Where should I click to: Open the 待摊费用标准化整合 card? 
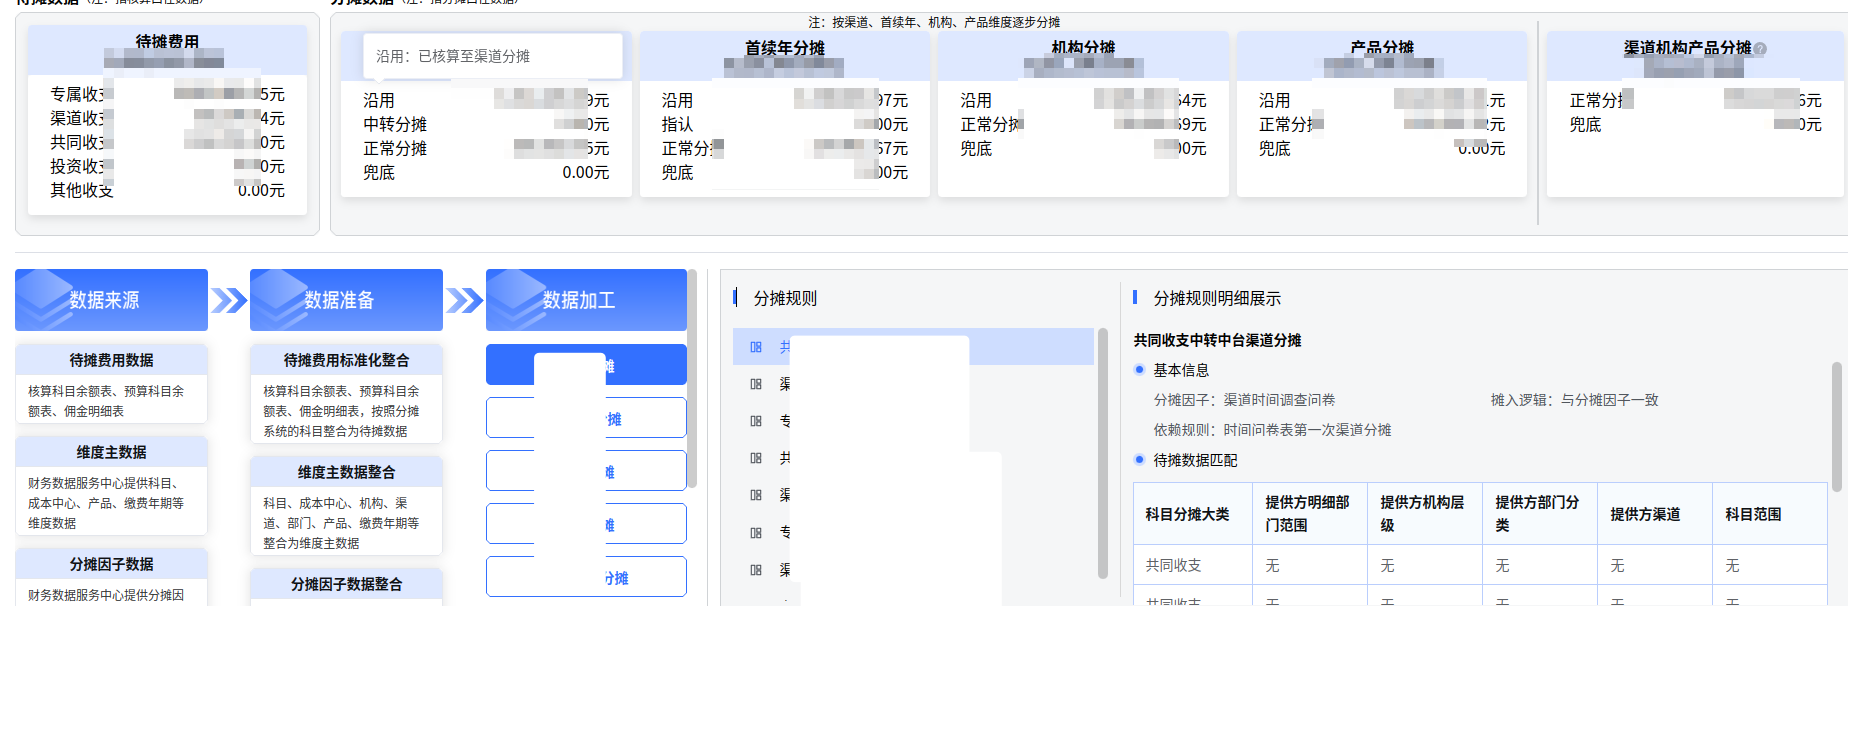(x=346, y=394)
